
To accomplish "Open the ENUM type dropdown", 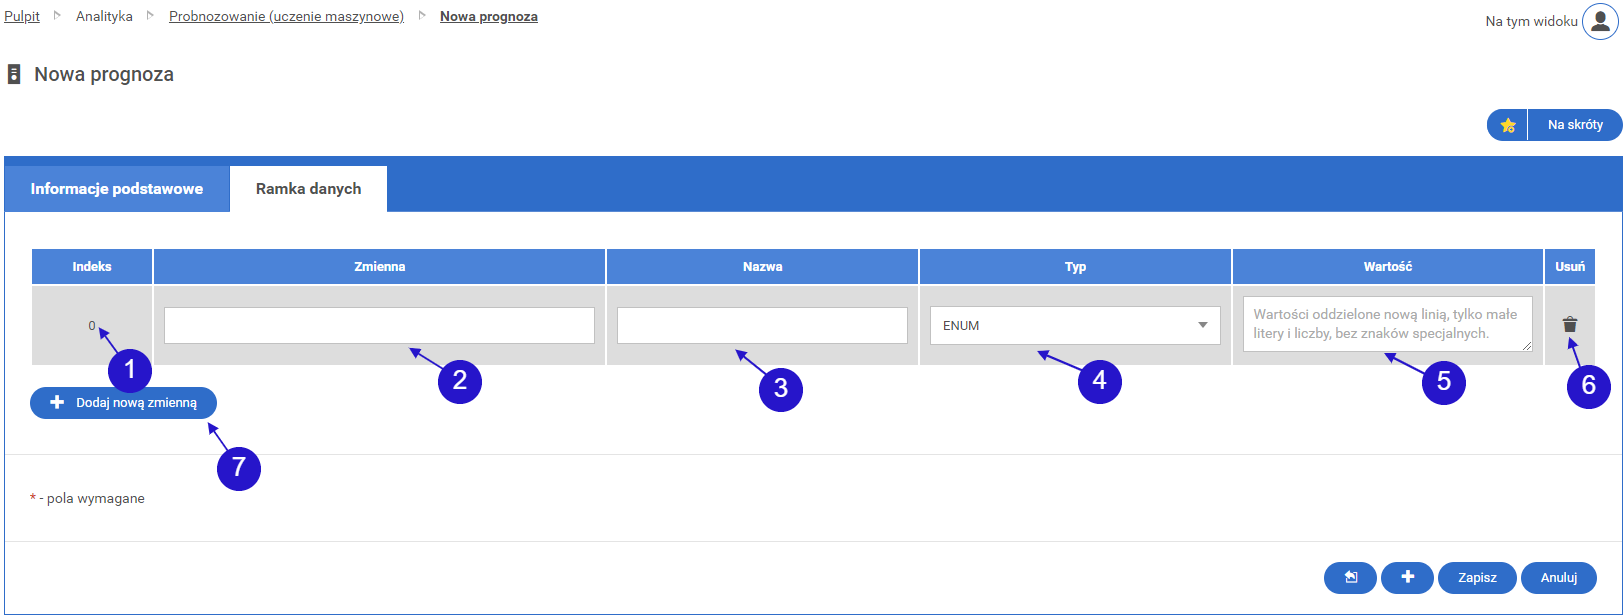I will tap(1060, 326).
